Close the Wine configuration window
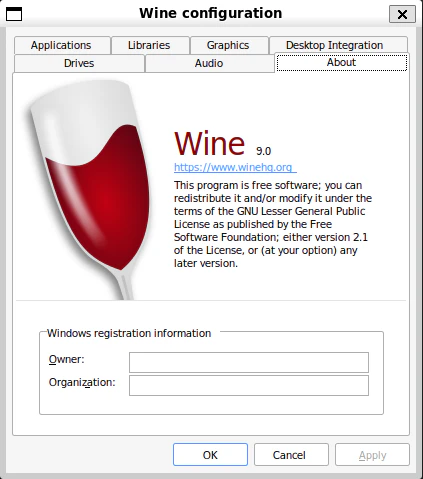Viewport: 423px width, 479px height. tap(402, 14)
